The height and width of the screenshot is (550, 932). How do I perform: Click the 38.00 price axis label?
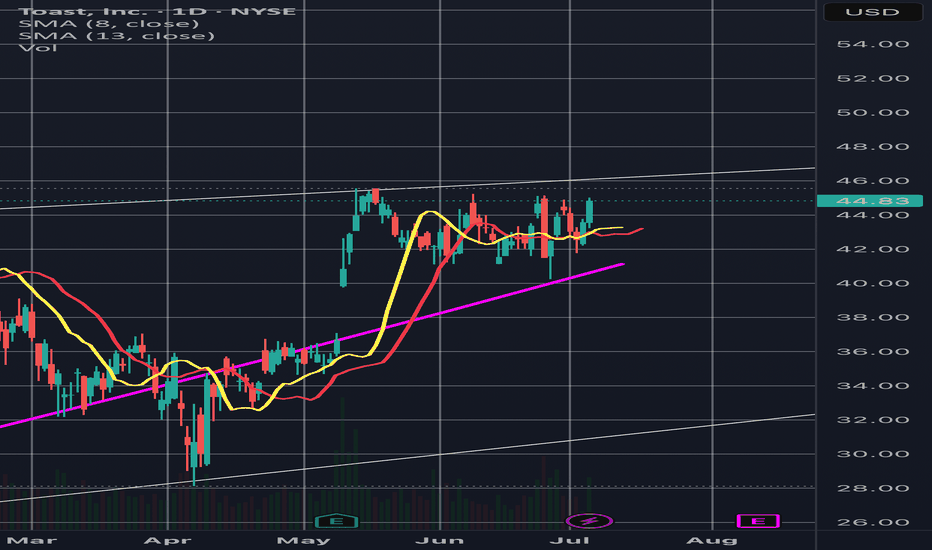click(873, 318)
